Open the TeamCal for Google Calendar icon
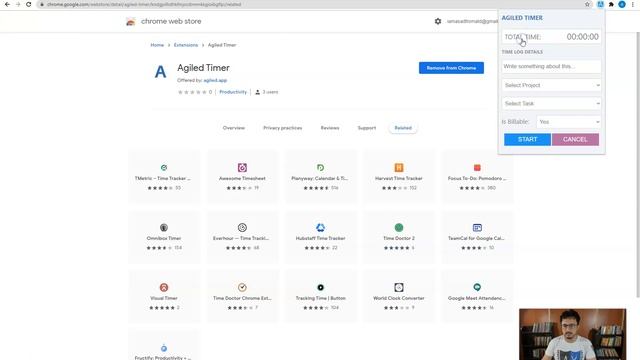The width and height of the screenshot is (640, 360). 477,227
